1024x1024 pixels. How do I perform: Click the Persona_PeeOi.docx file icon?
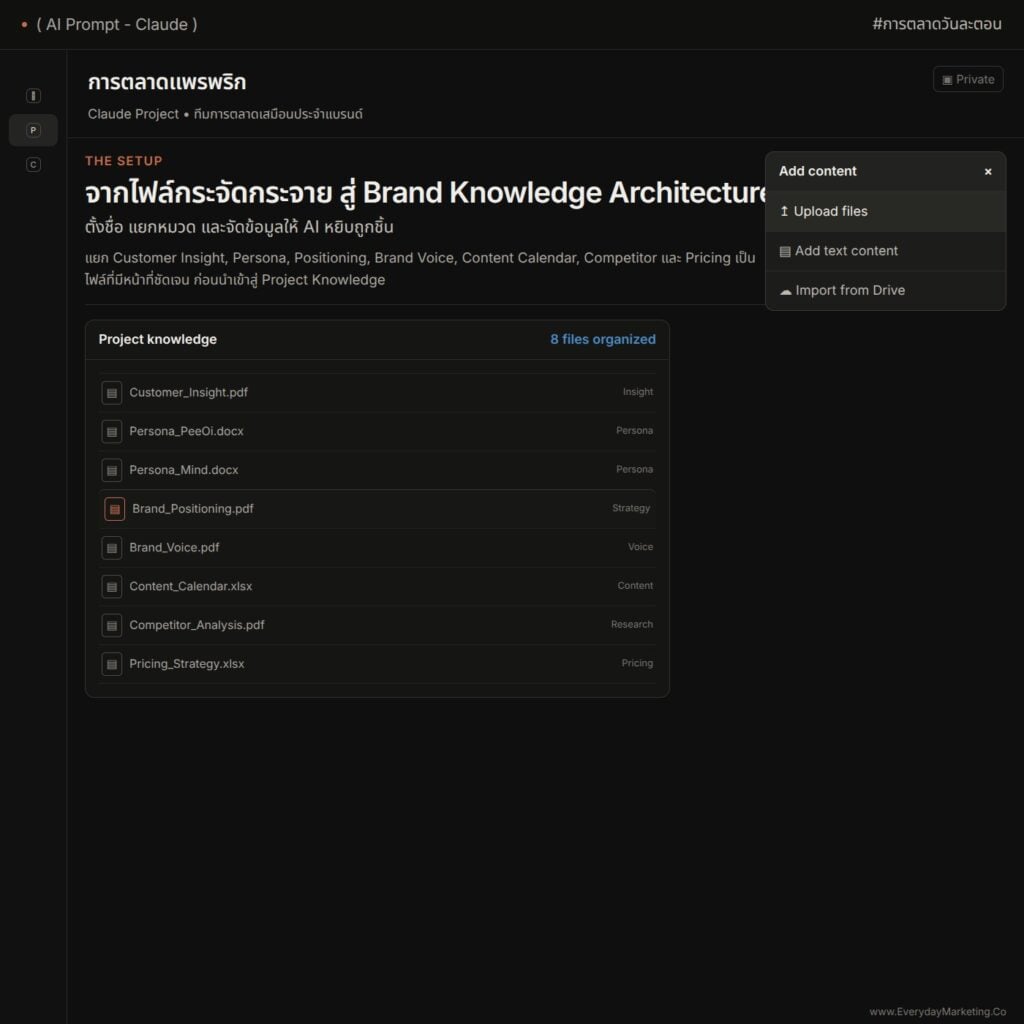(112, 432)
